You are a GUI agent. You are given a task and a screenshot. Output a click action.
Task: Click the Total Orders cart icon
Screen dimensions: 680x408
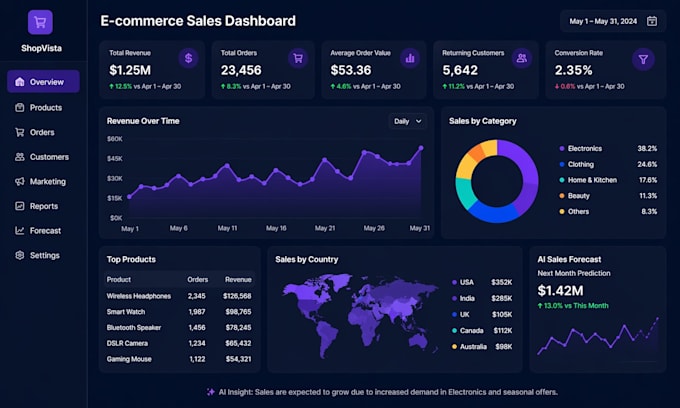[298, 58]
